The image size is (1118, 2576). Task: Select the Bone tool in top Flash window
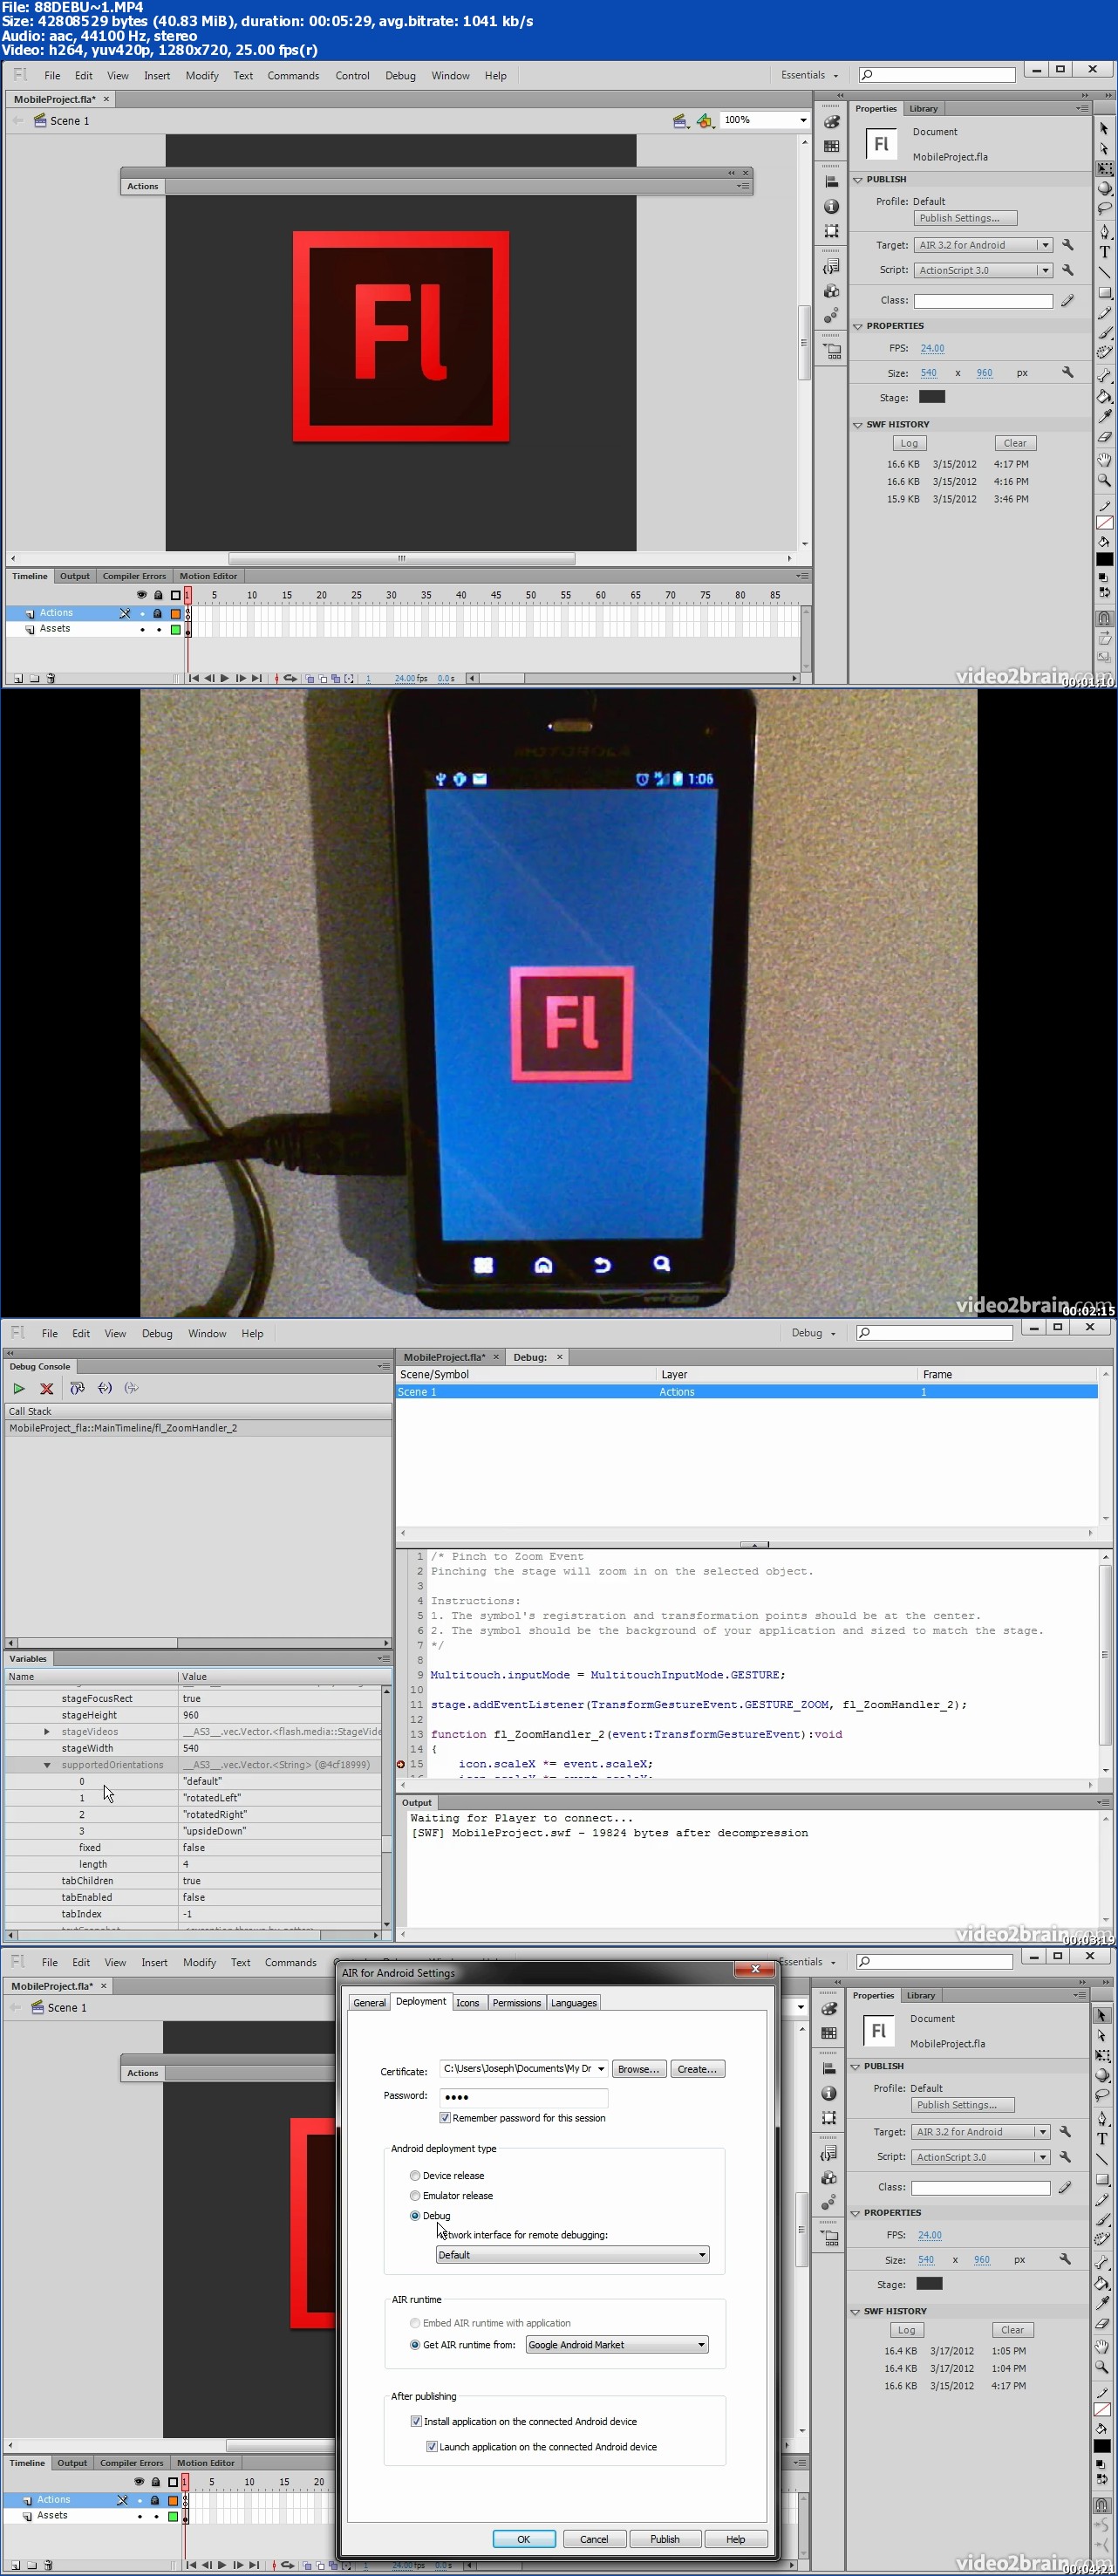(1104, 376)
